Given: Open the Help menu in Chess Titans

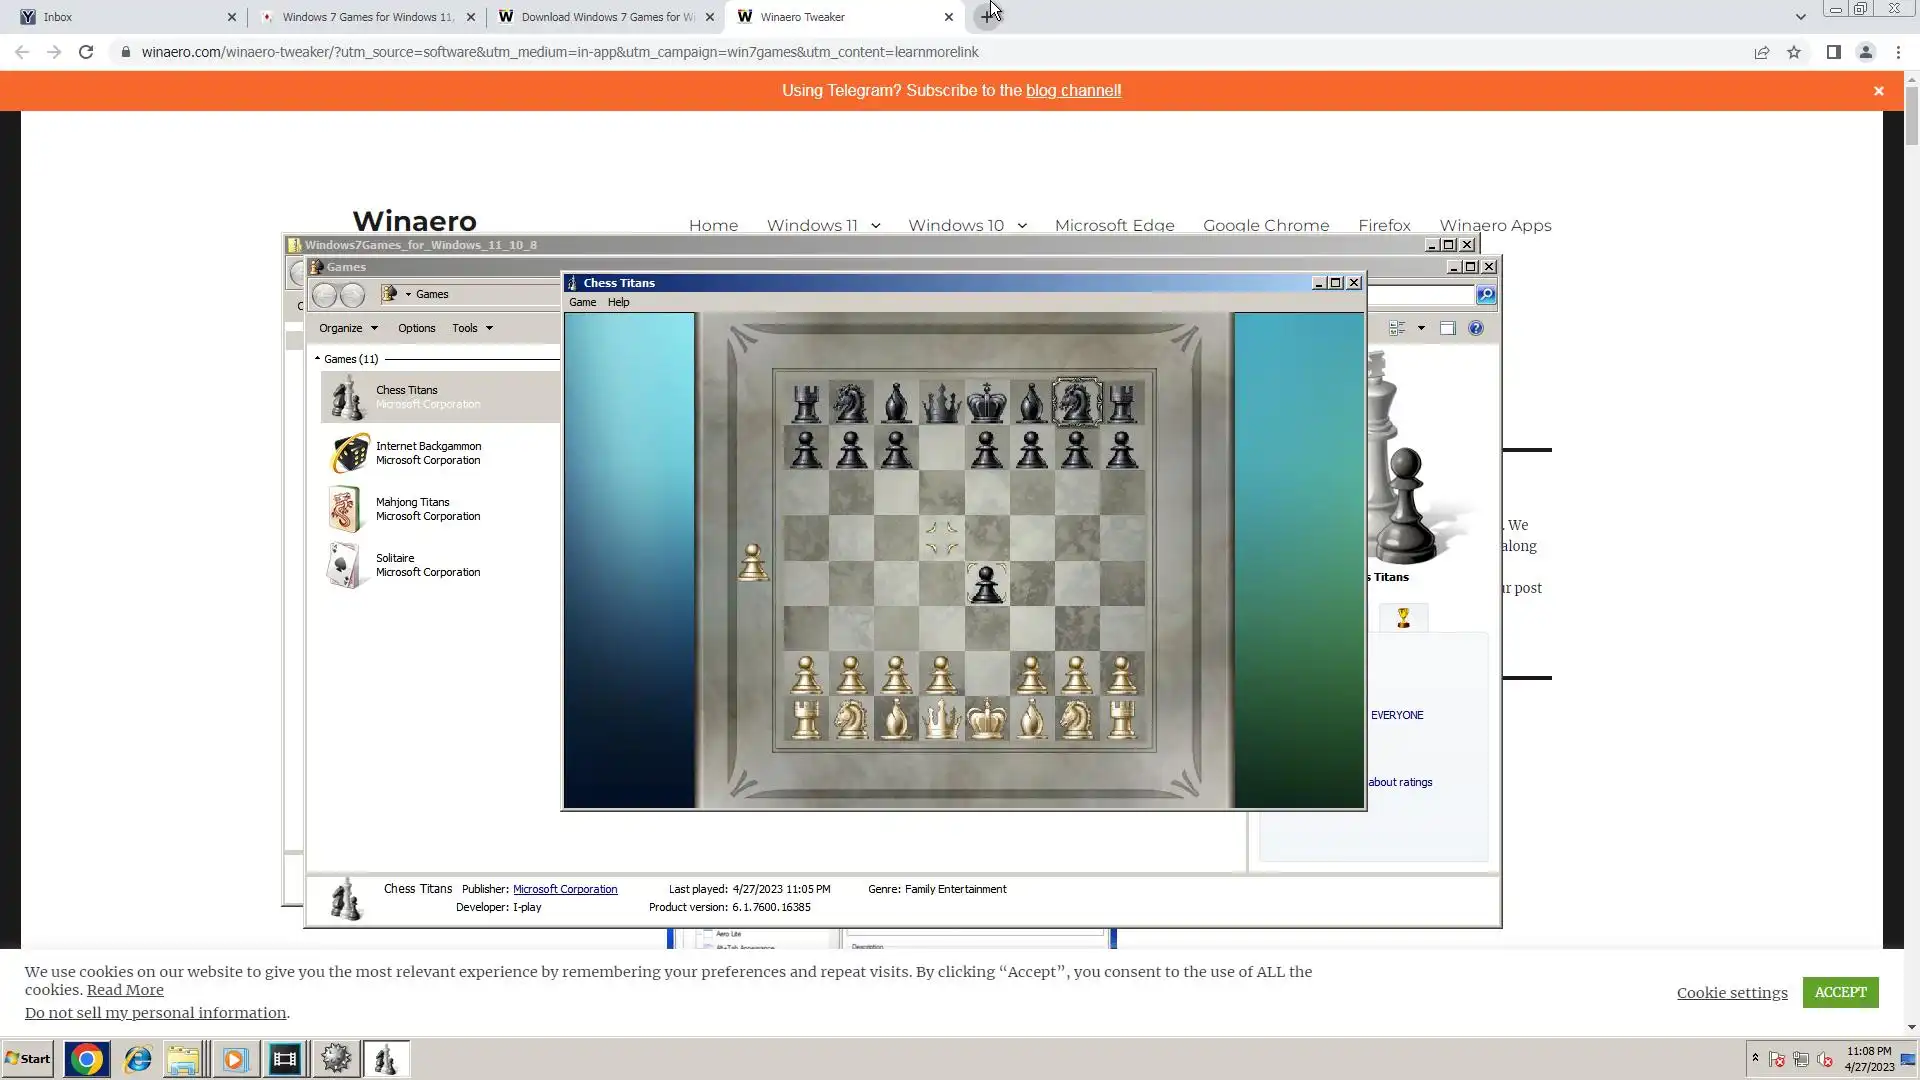Looking at the screenshot, I should point(618,302).
